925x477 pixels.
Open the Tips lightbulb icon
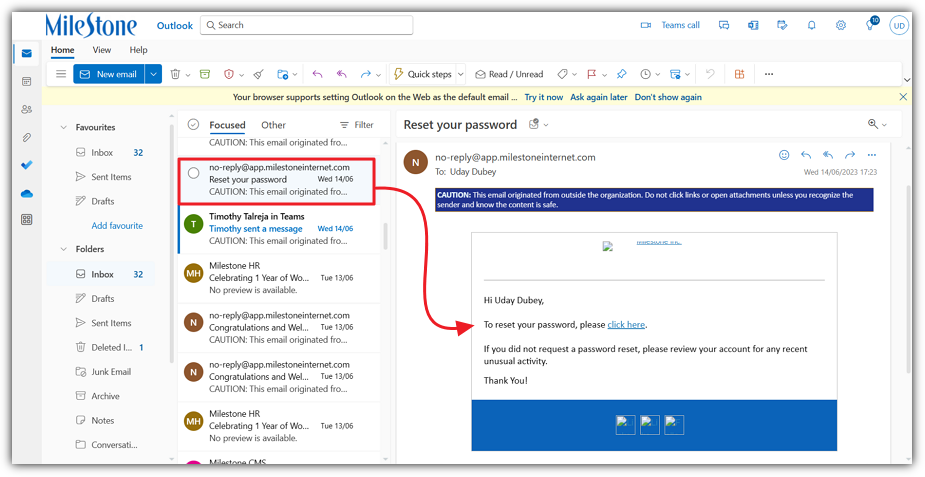coord(871,25)
